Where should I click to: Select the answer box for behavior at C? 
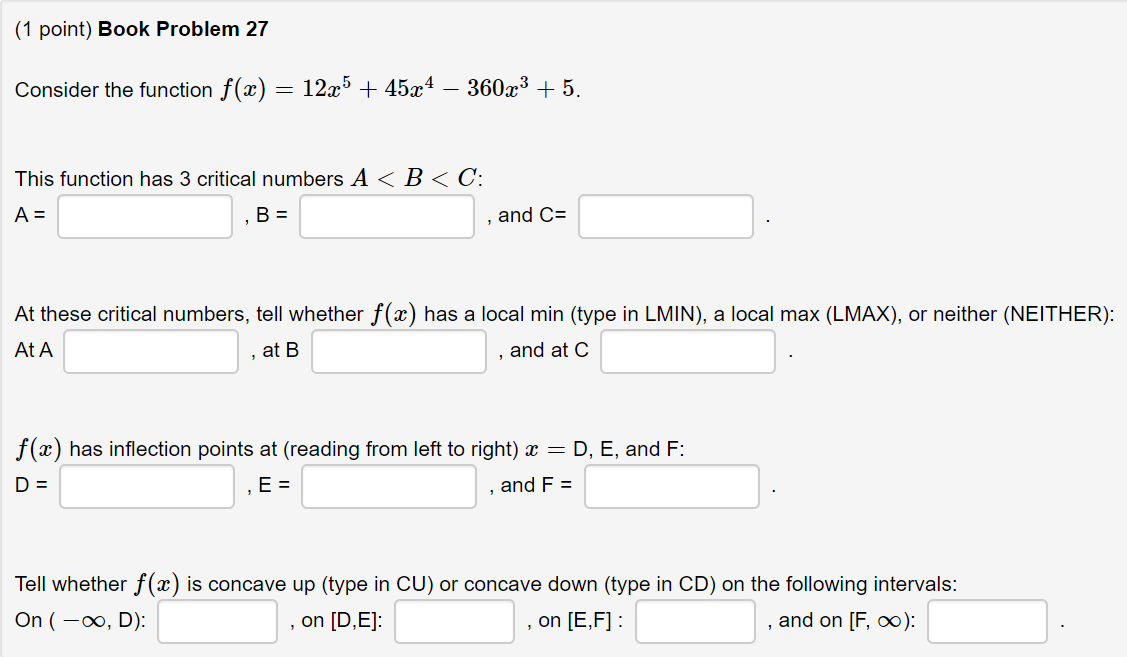pyautogui.click(x=687, y=351)
